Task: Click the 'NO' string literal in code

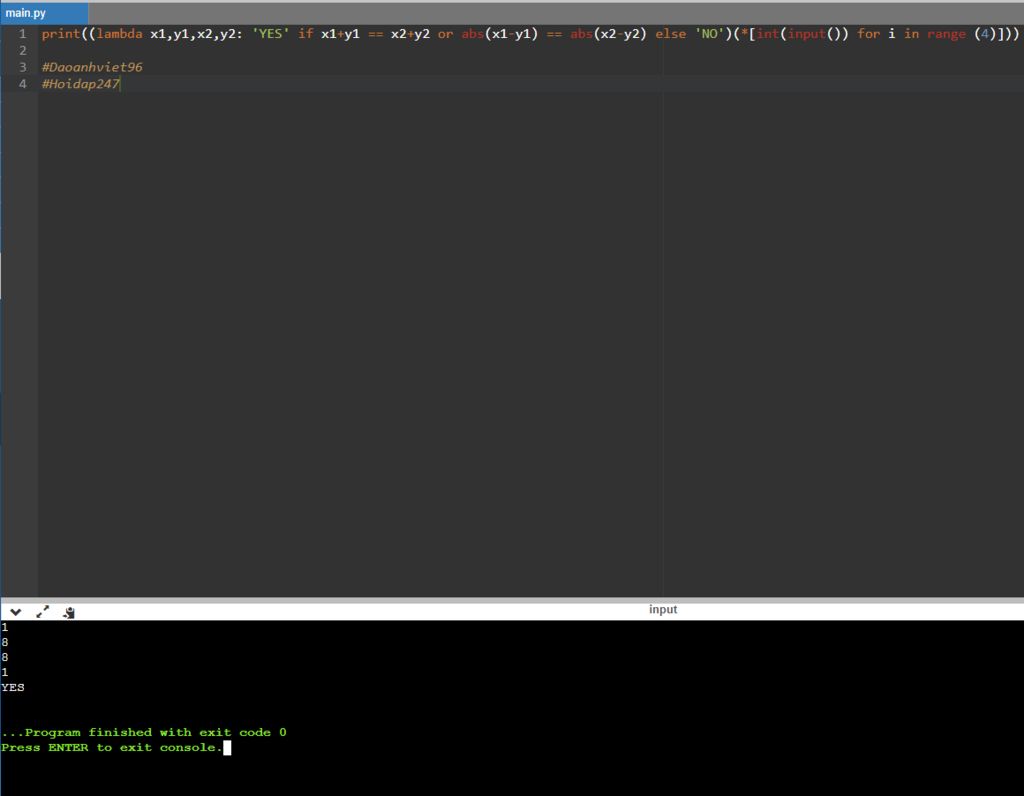Action: click(x=709, y=34)
